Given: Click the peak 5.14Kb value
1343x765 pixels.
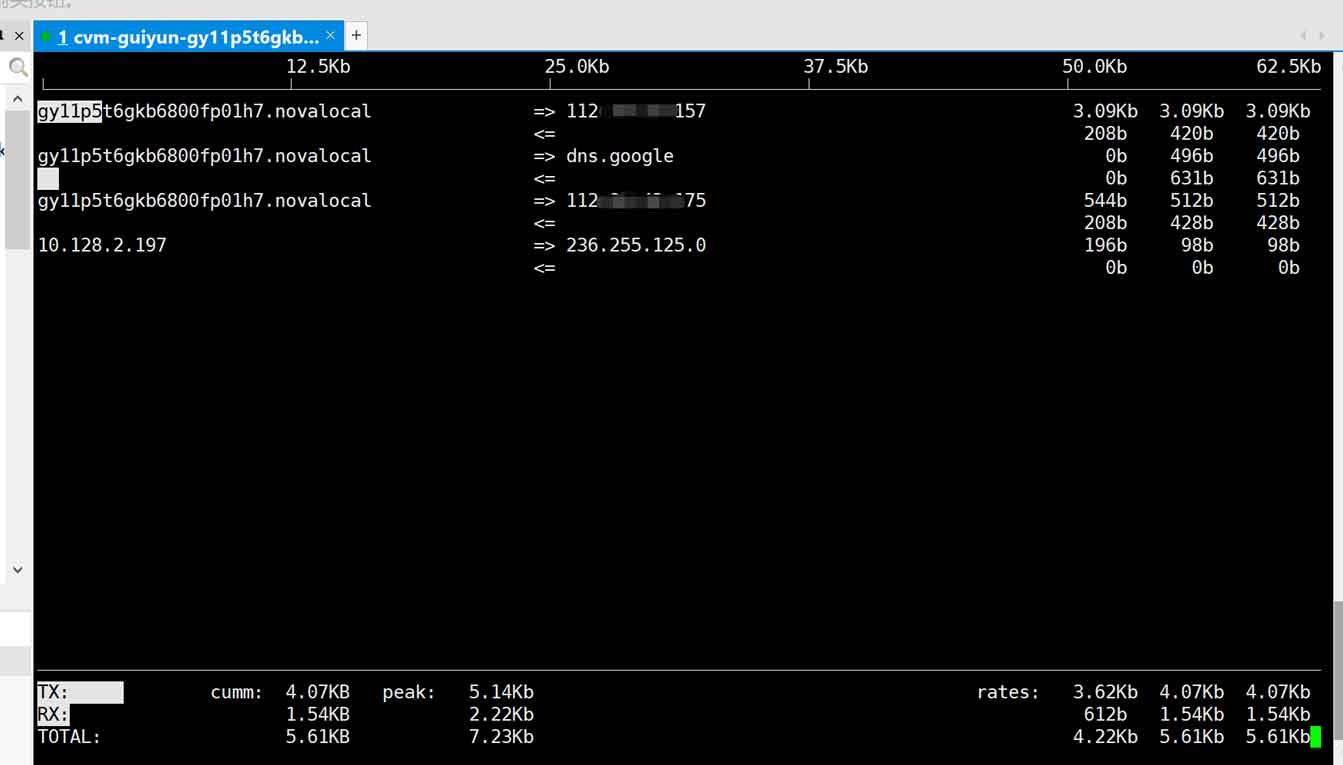Looking at the screenshot, I should [501, 692].
